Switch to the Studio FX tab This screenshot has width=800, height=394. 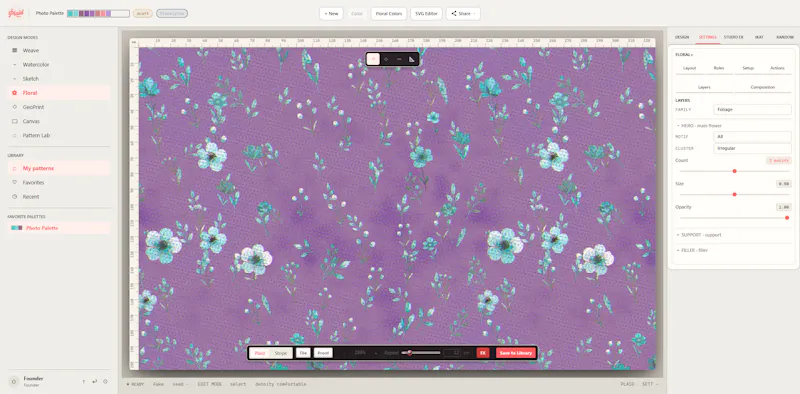734,37
